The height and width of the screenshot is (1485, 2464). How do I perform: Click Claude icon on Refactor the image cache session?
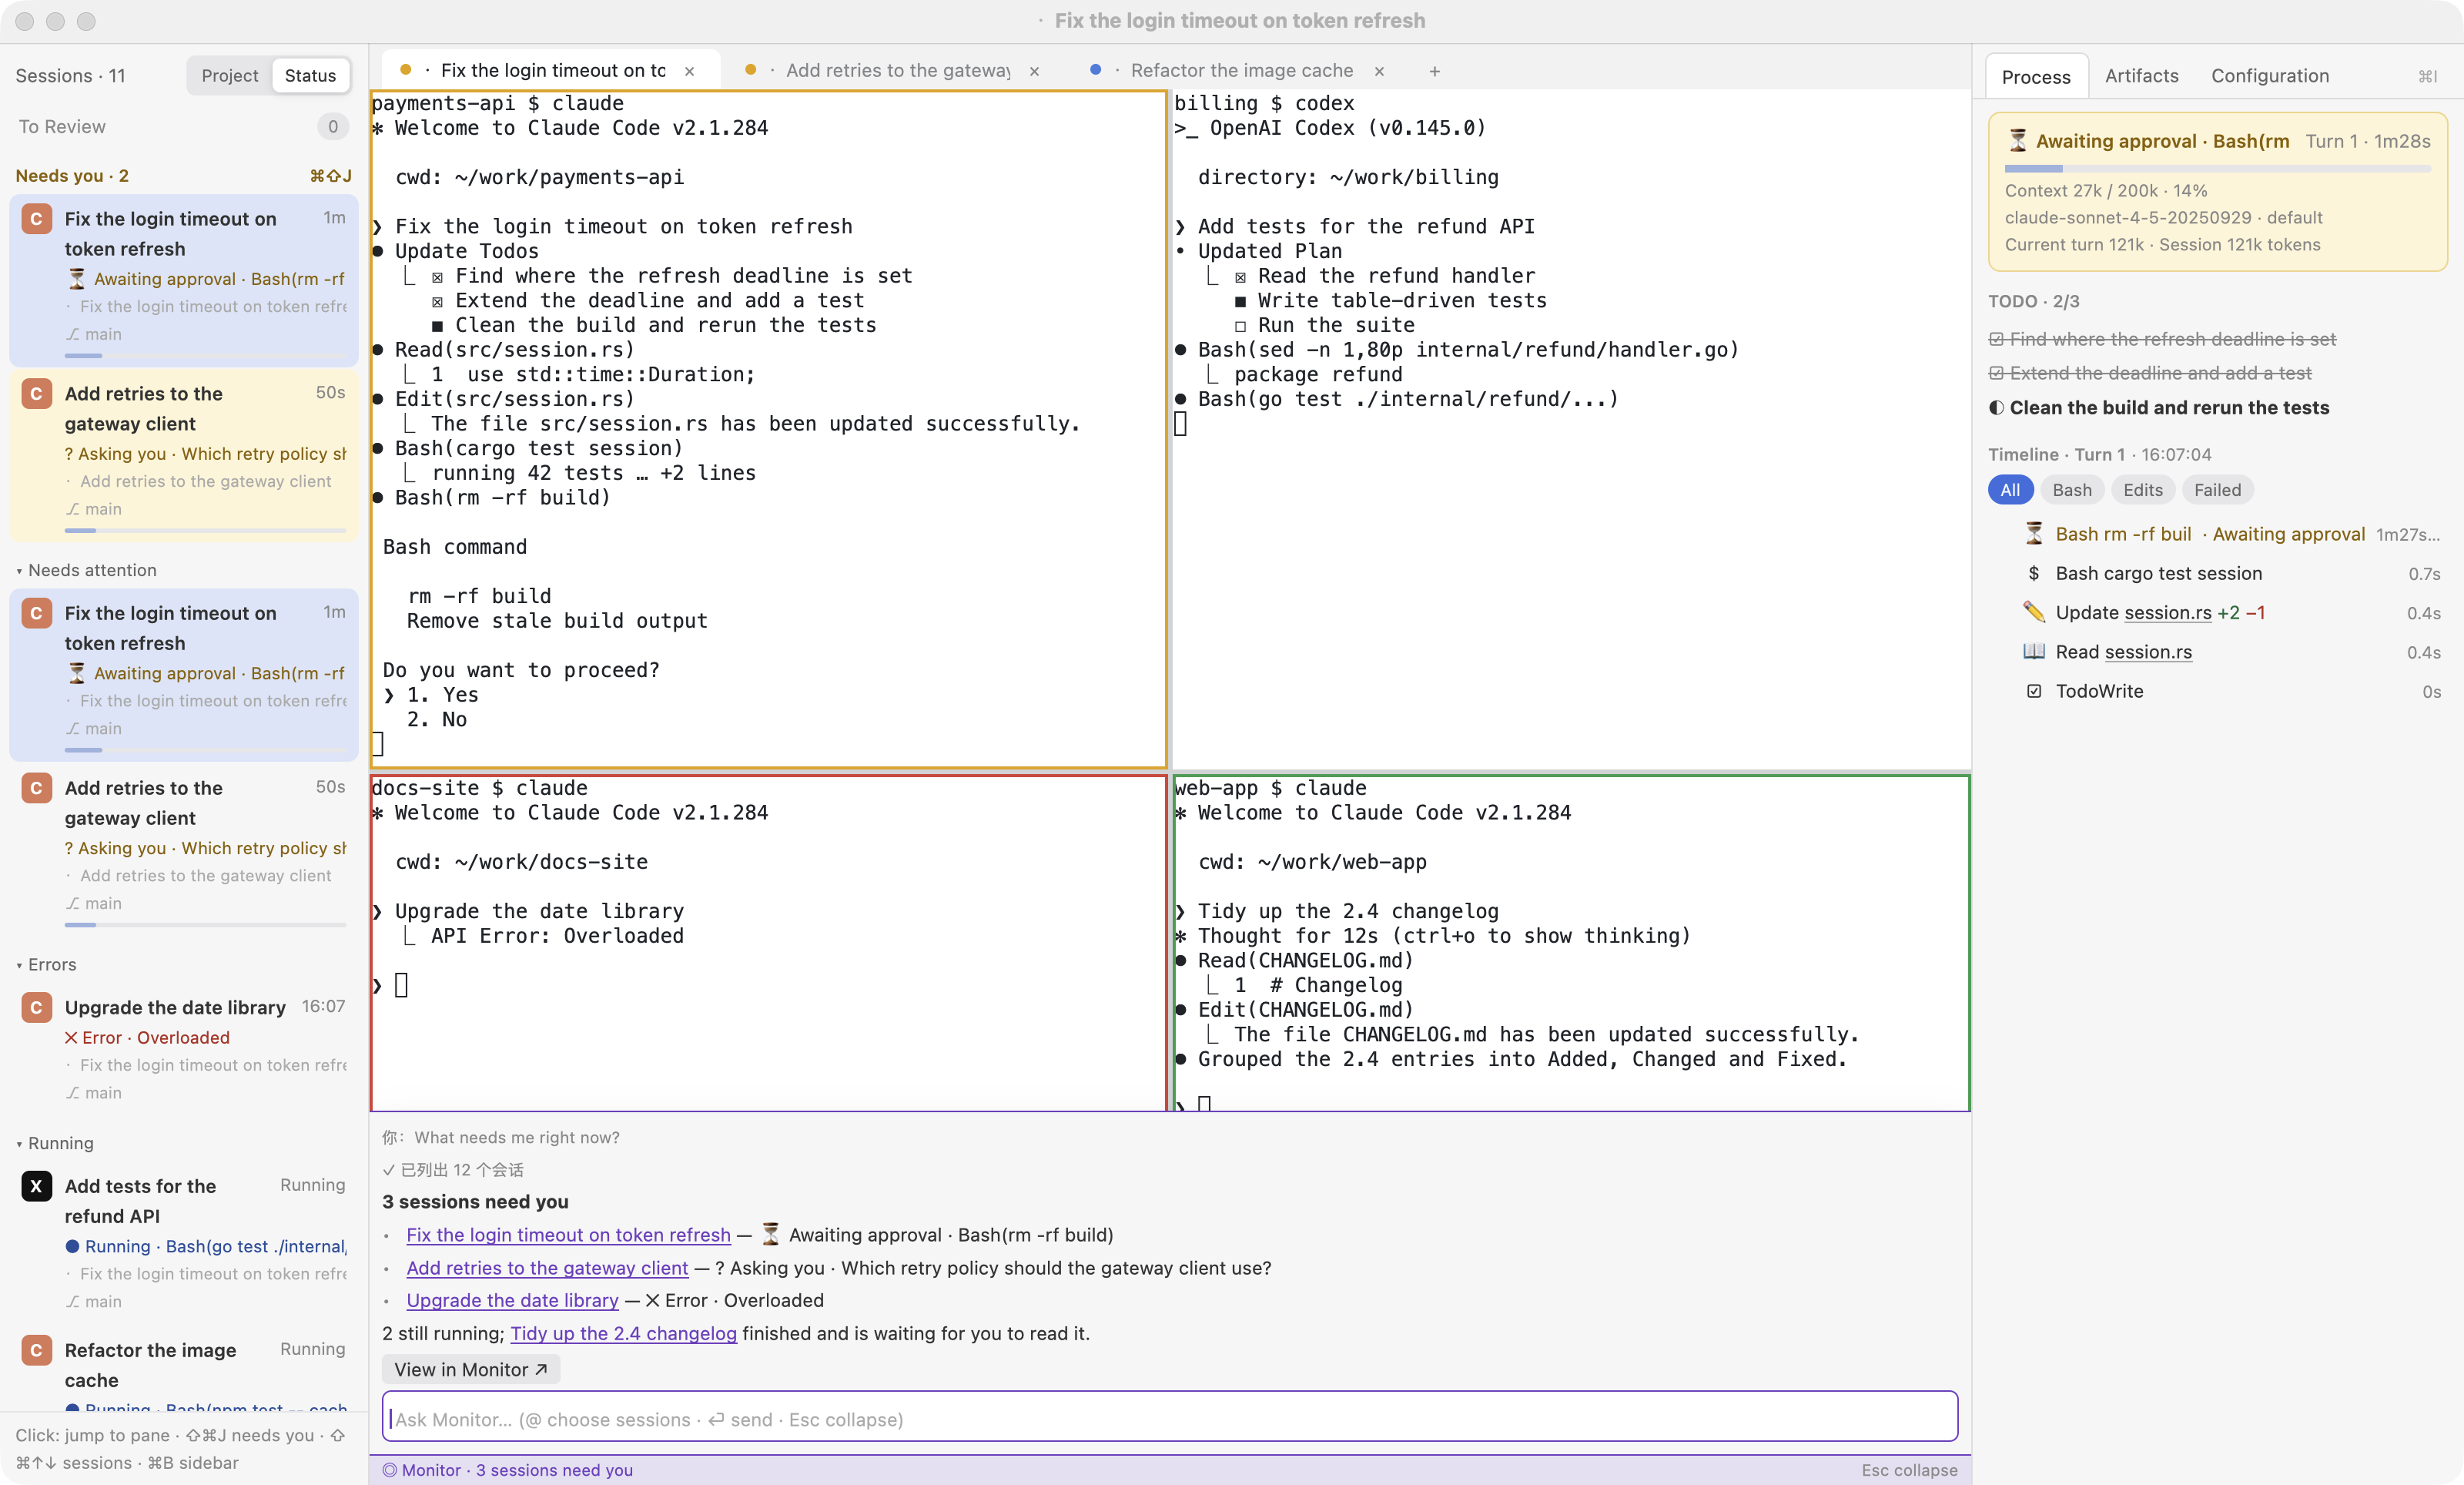(36, 1350)
